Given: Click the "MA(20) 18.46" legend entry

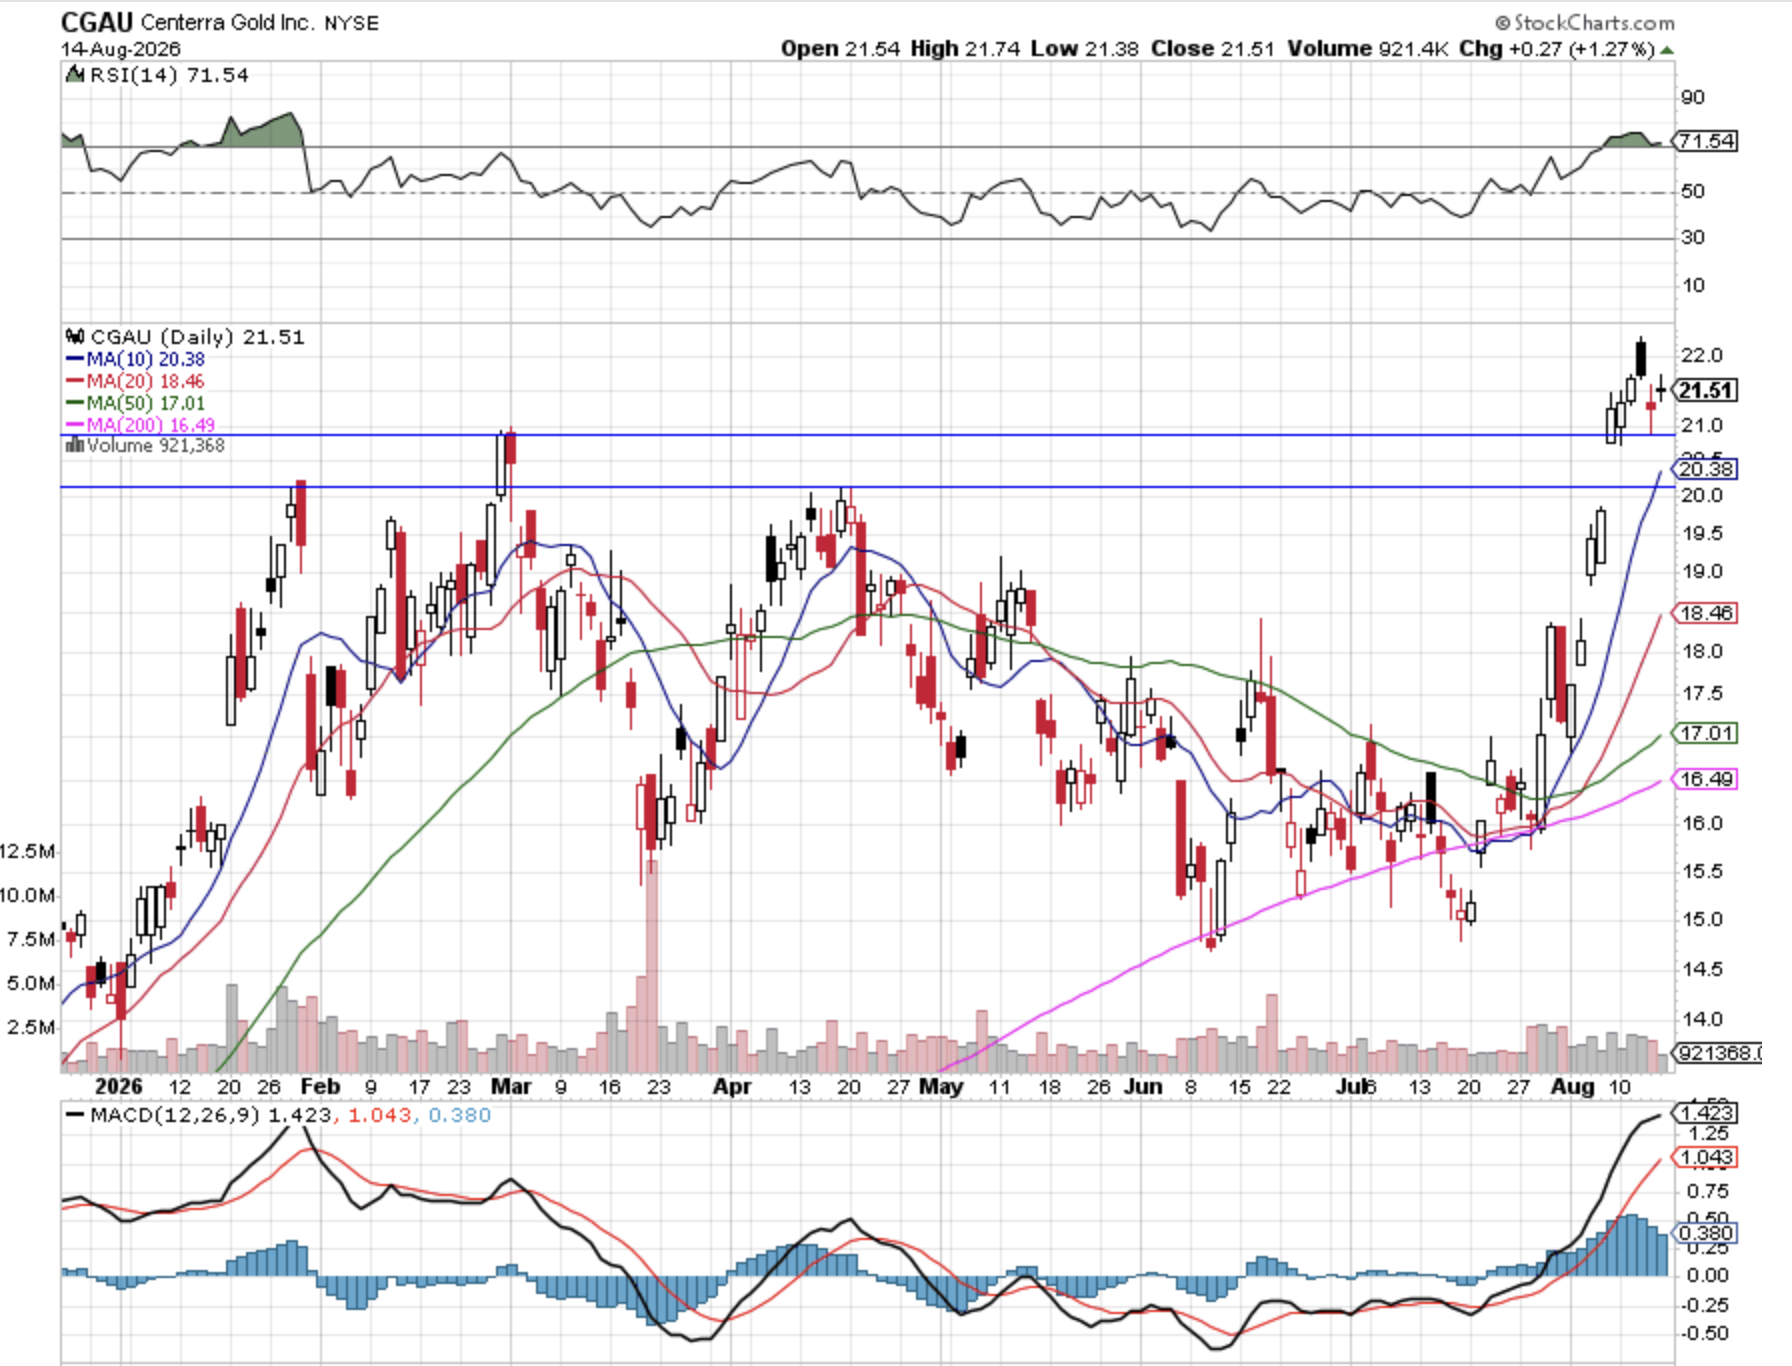Looking at the screenshot, I should (145, 381).
